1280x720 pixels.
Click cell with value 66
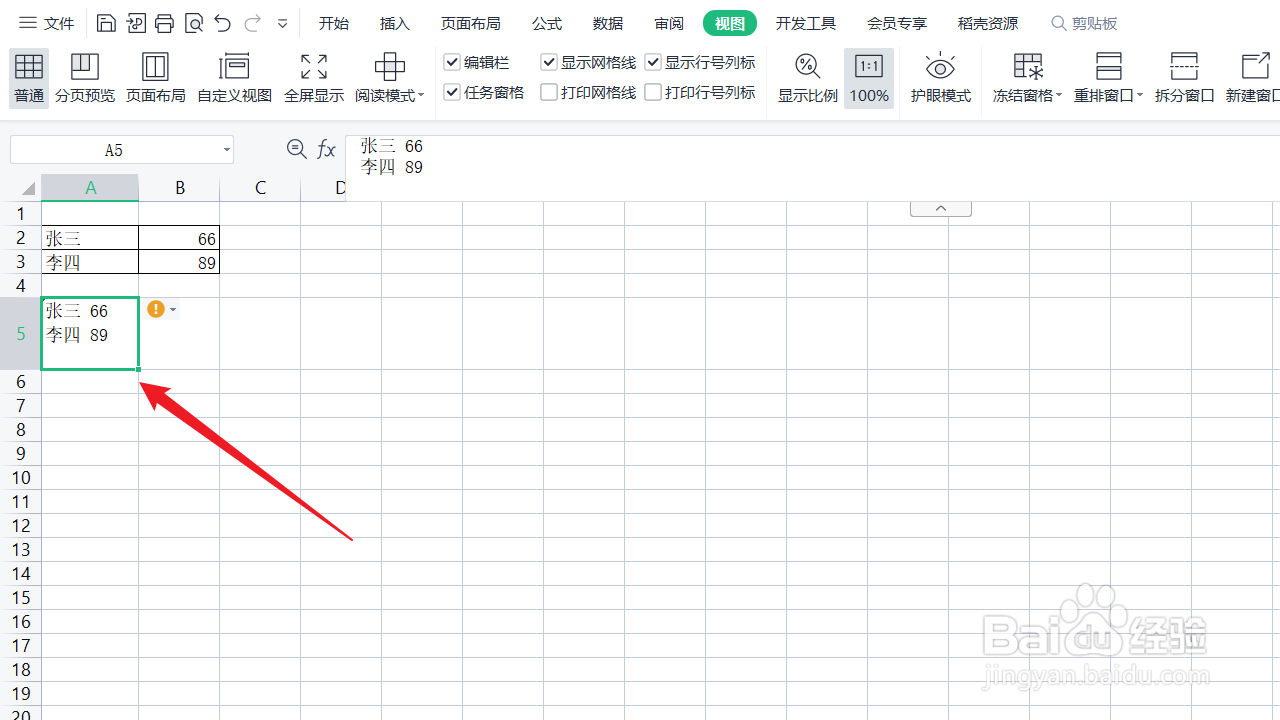[179, 238]
